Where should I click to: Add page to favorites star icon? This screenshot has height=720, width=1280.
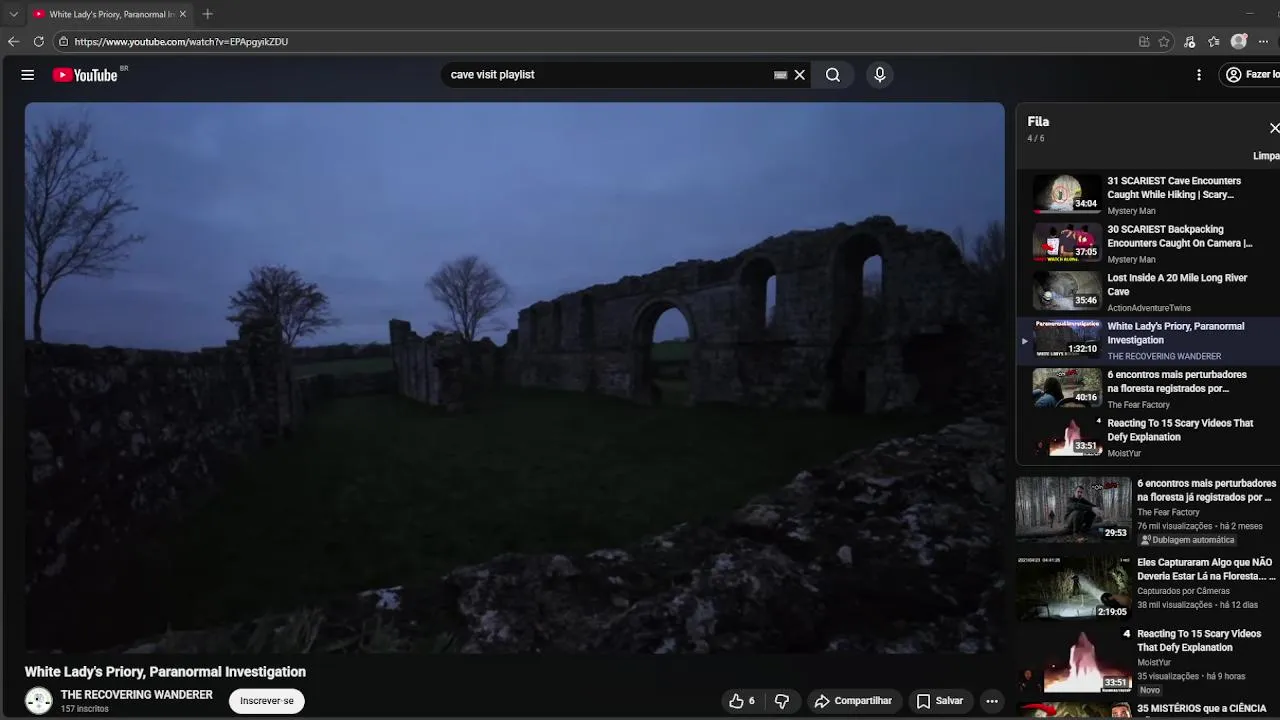point(1164,42)
